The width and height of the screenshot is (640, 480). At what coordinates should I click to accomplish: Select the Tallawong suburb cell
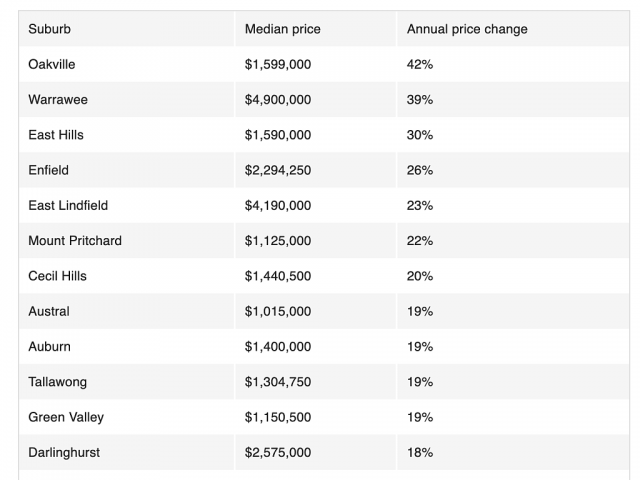pyautogui.click(x=59, y=382)
